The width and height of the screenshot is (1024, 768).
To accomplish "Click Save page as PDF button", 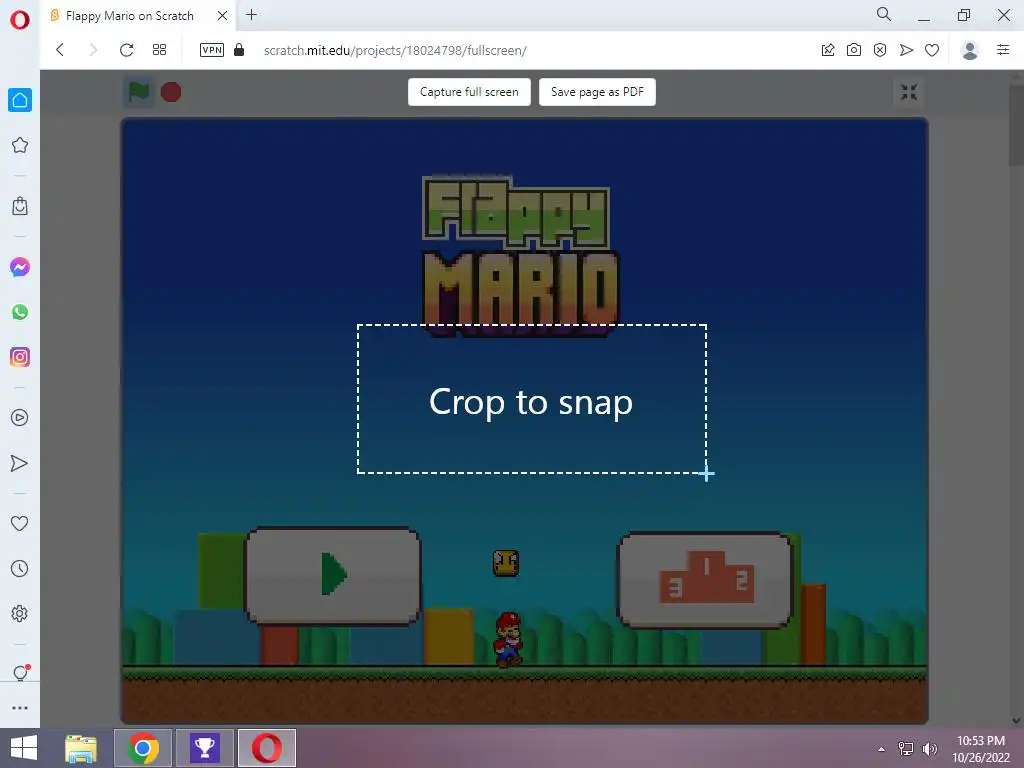I will [x=597, y=92].
